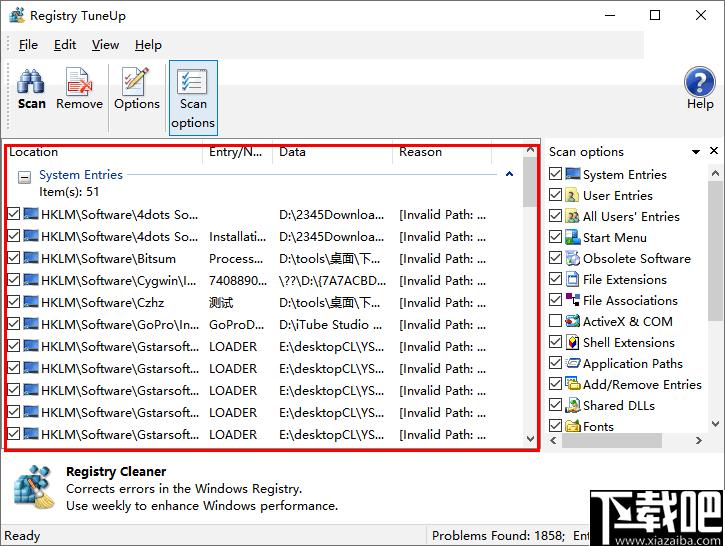Screen dimensions: 725x546
Task: Sort results by Data column header
Action: (332, 152)
